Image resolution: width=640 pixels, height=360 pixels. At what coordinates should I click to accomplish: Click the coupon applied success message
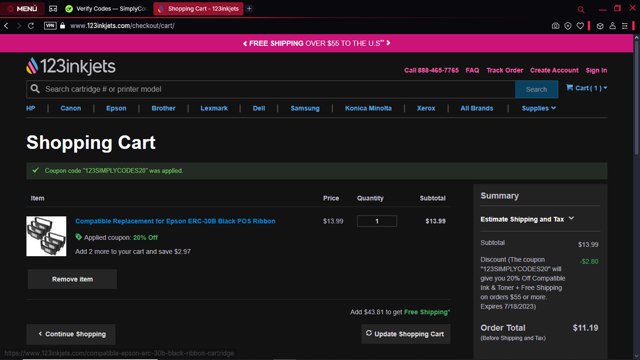(x=317, y=171)
